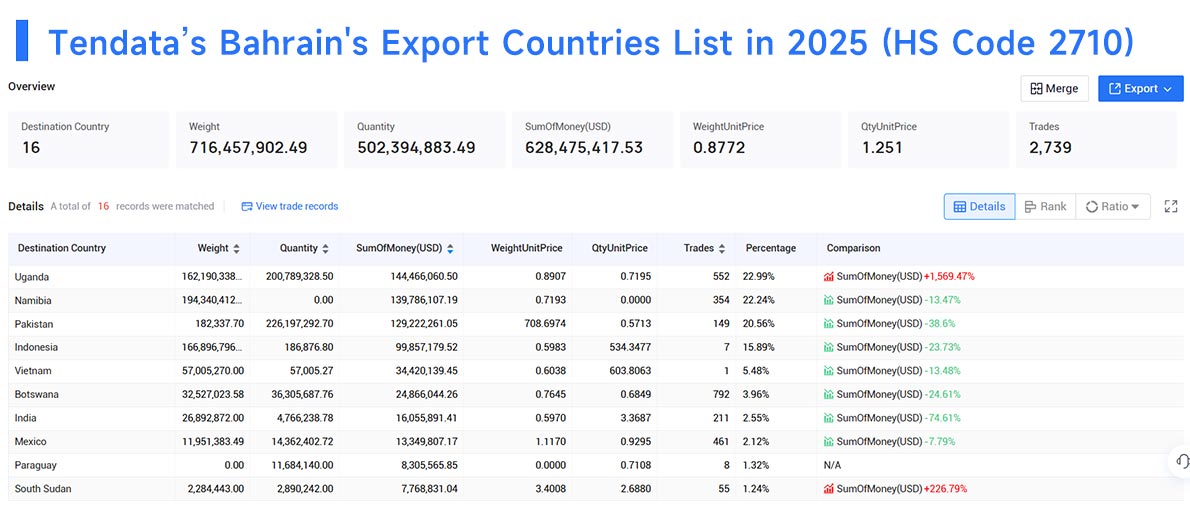1190x512 pixels.
Task: Click the Trades overview card 2,739
Action: point(1097,140)
